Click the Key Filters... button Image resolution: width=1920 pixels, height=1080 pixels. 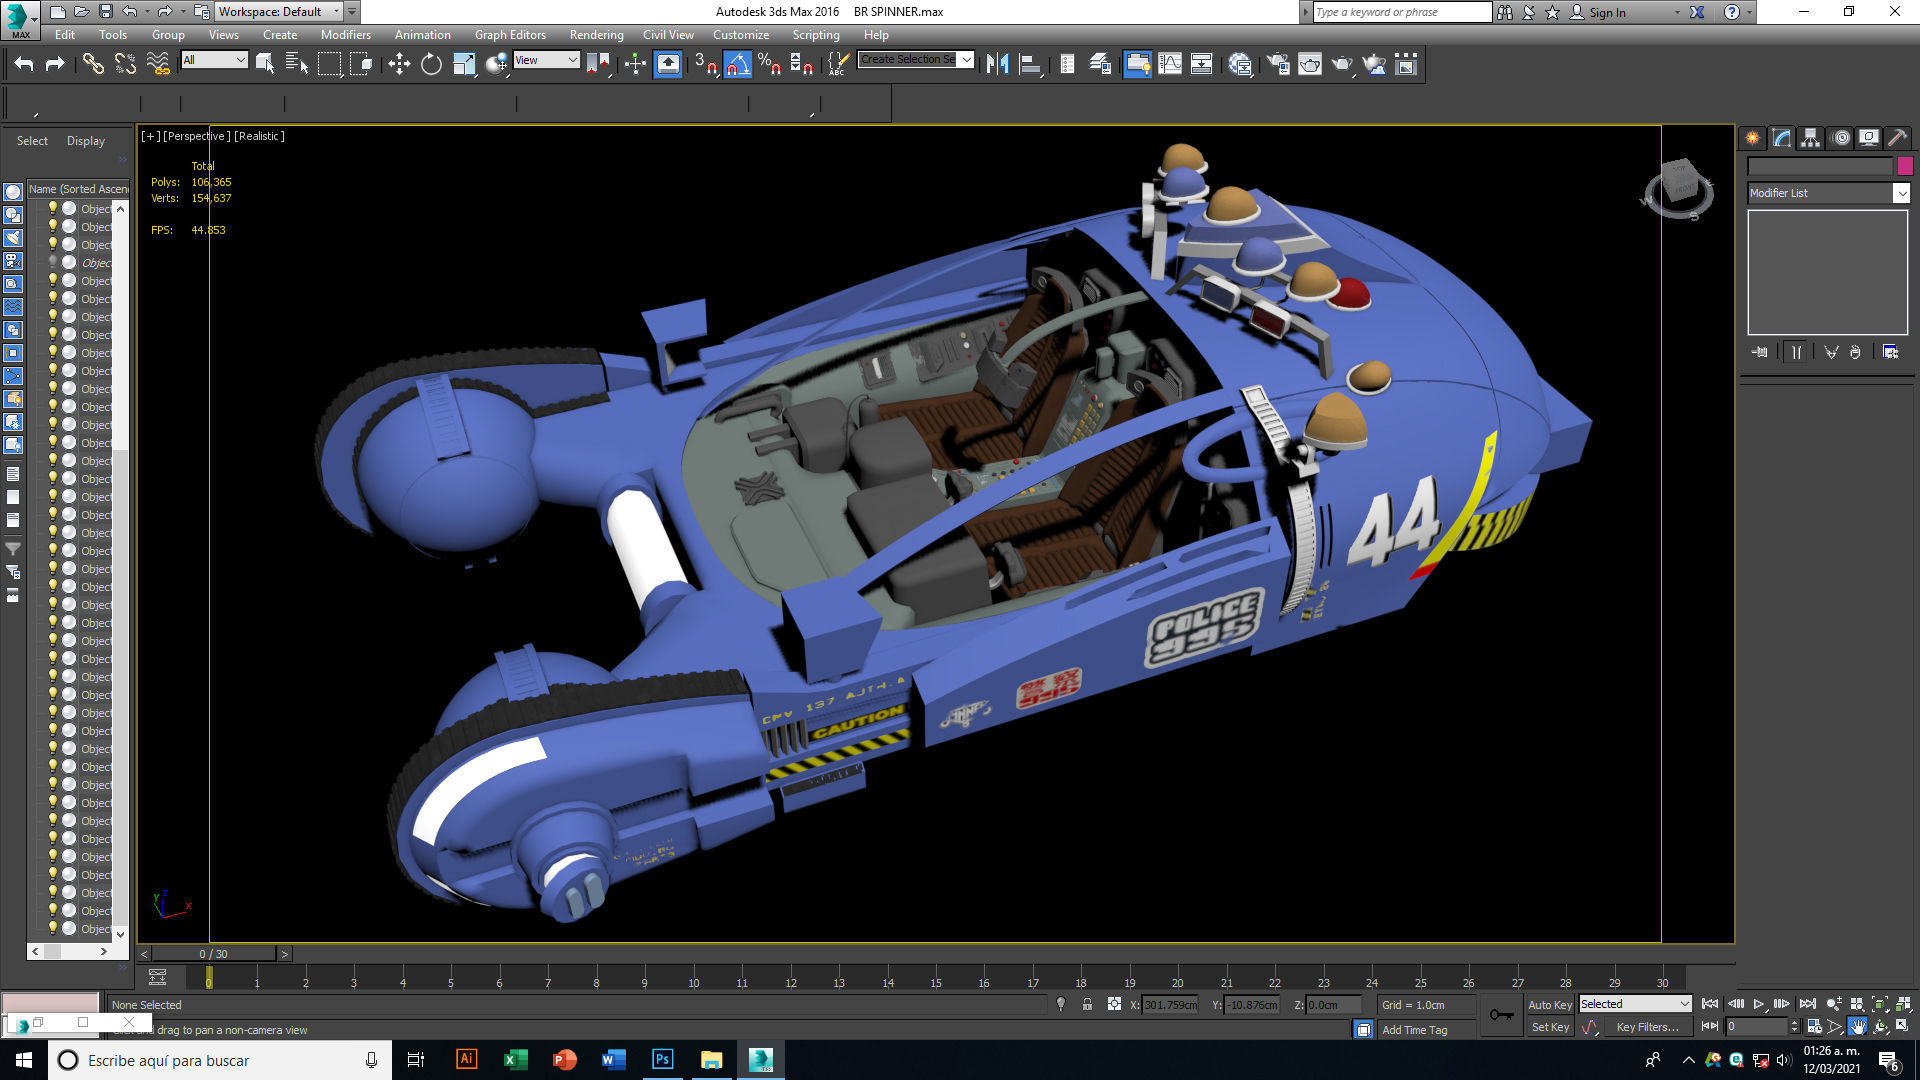coord(1647,1027)
